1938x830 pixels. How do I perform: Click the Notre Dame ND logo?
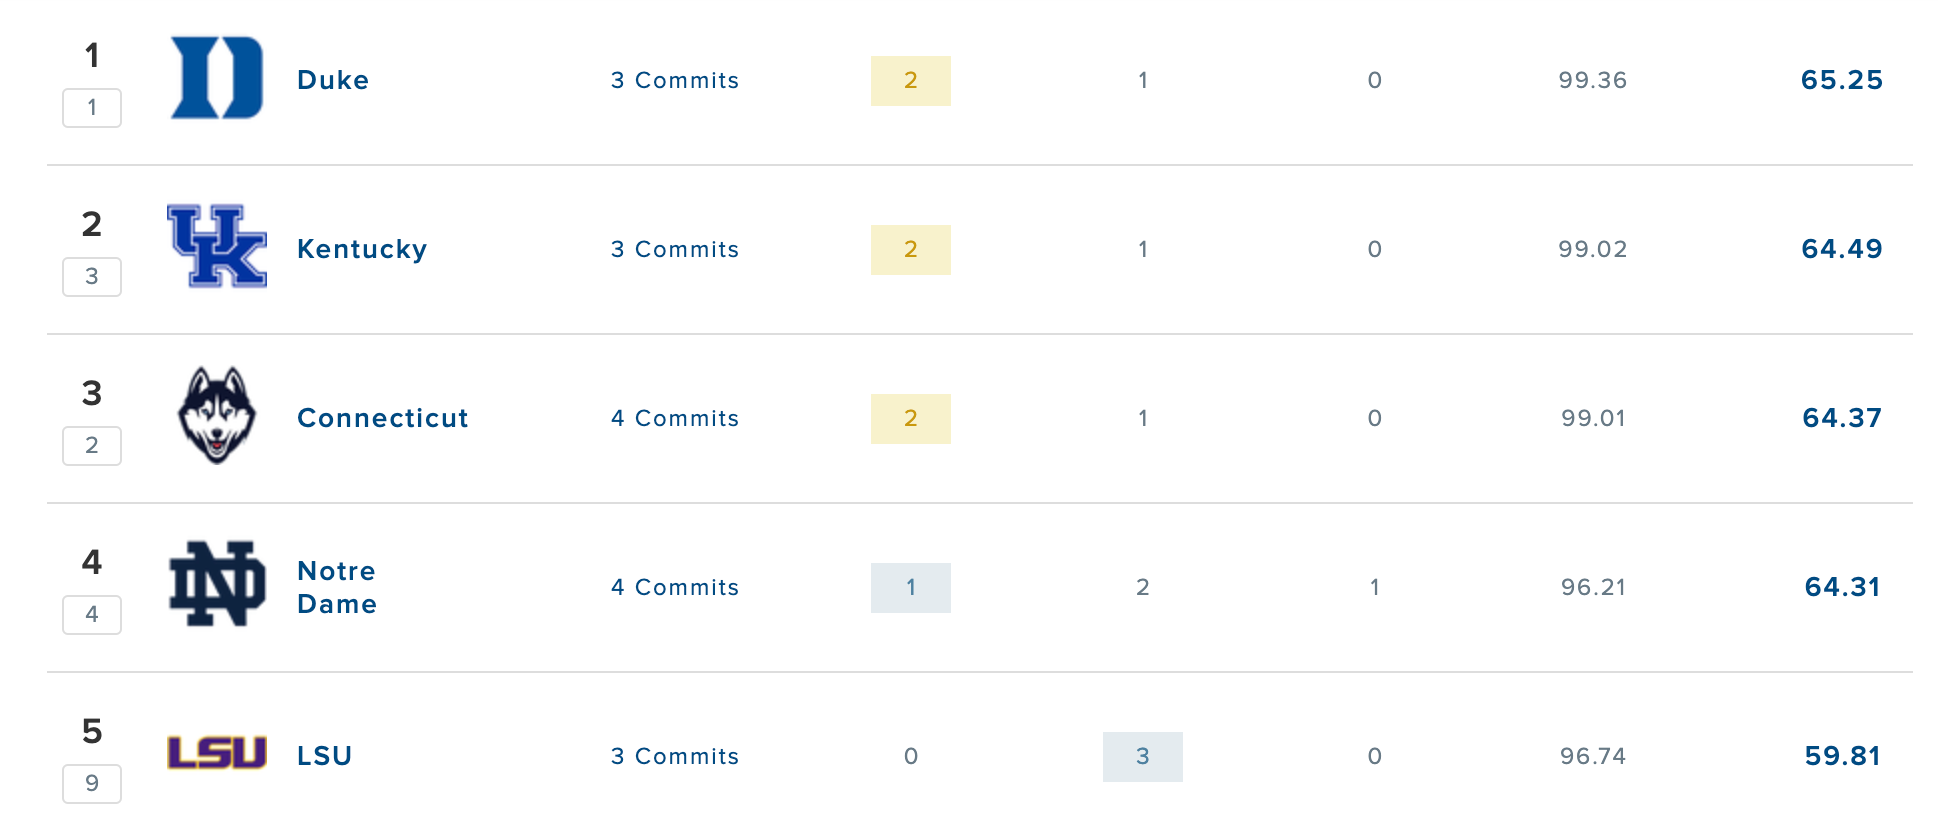tap(217, 584)
